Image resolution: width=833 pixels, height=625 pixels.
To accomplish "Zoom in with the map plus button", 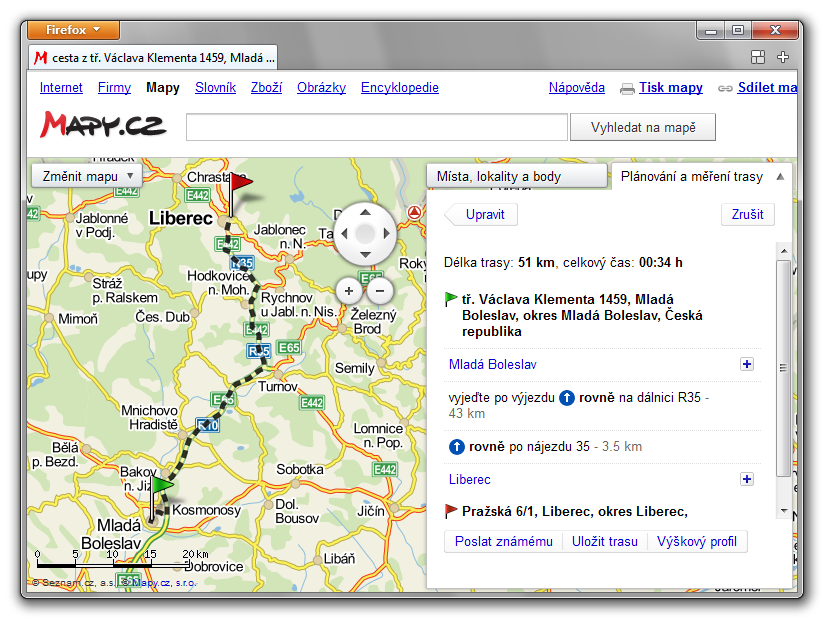I will 349,291.
